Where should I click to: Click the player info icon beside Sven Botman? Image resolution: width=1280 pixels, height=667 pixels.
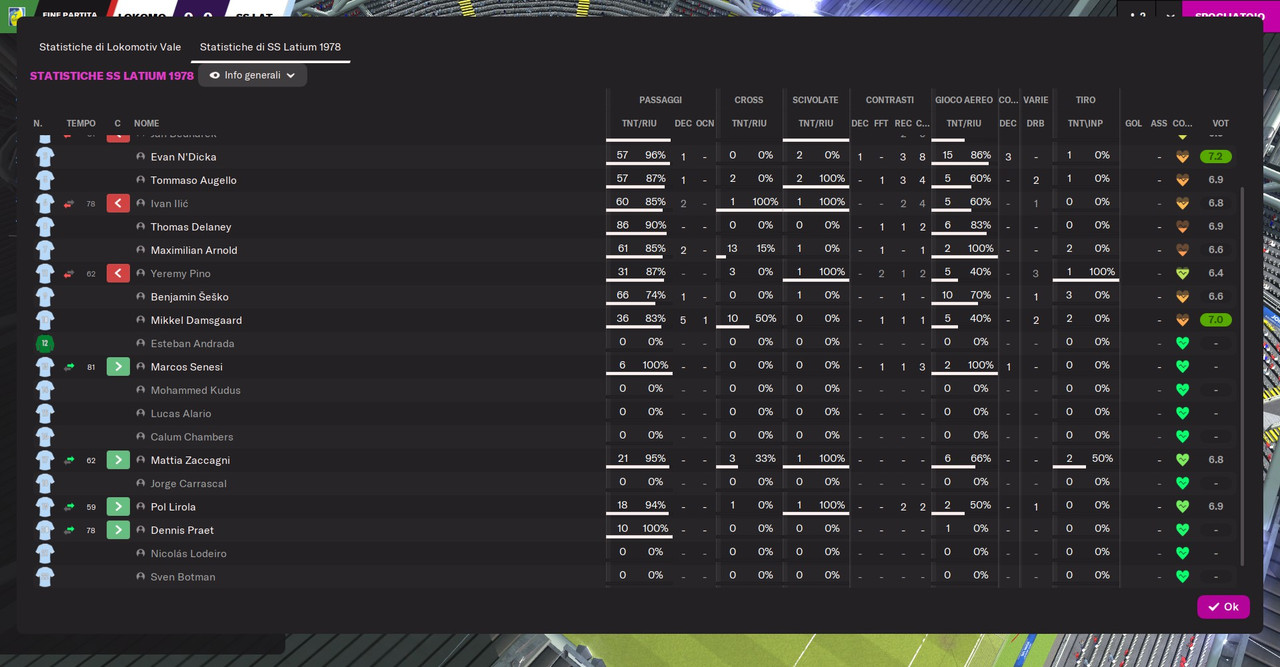point(141,577)
